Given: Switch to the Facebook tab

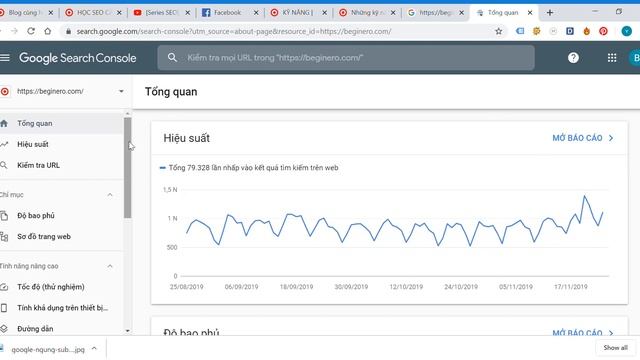Looking at the screenshot, I should pyautogui.click(x=226, y=13).
